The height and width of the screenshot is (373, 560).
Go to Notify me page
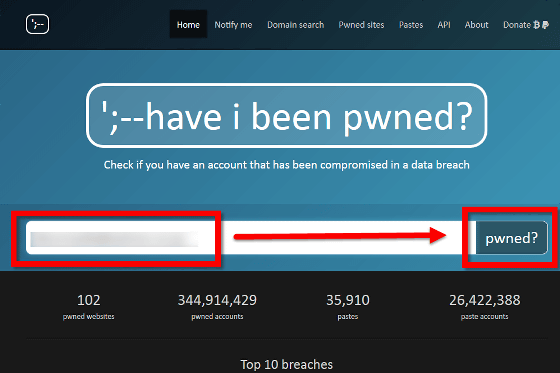point(233,25)
